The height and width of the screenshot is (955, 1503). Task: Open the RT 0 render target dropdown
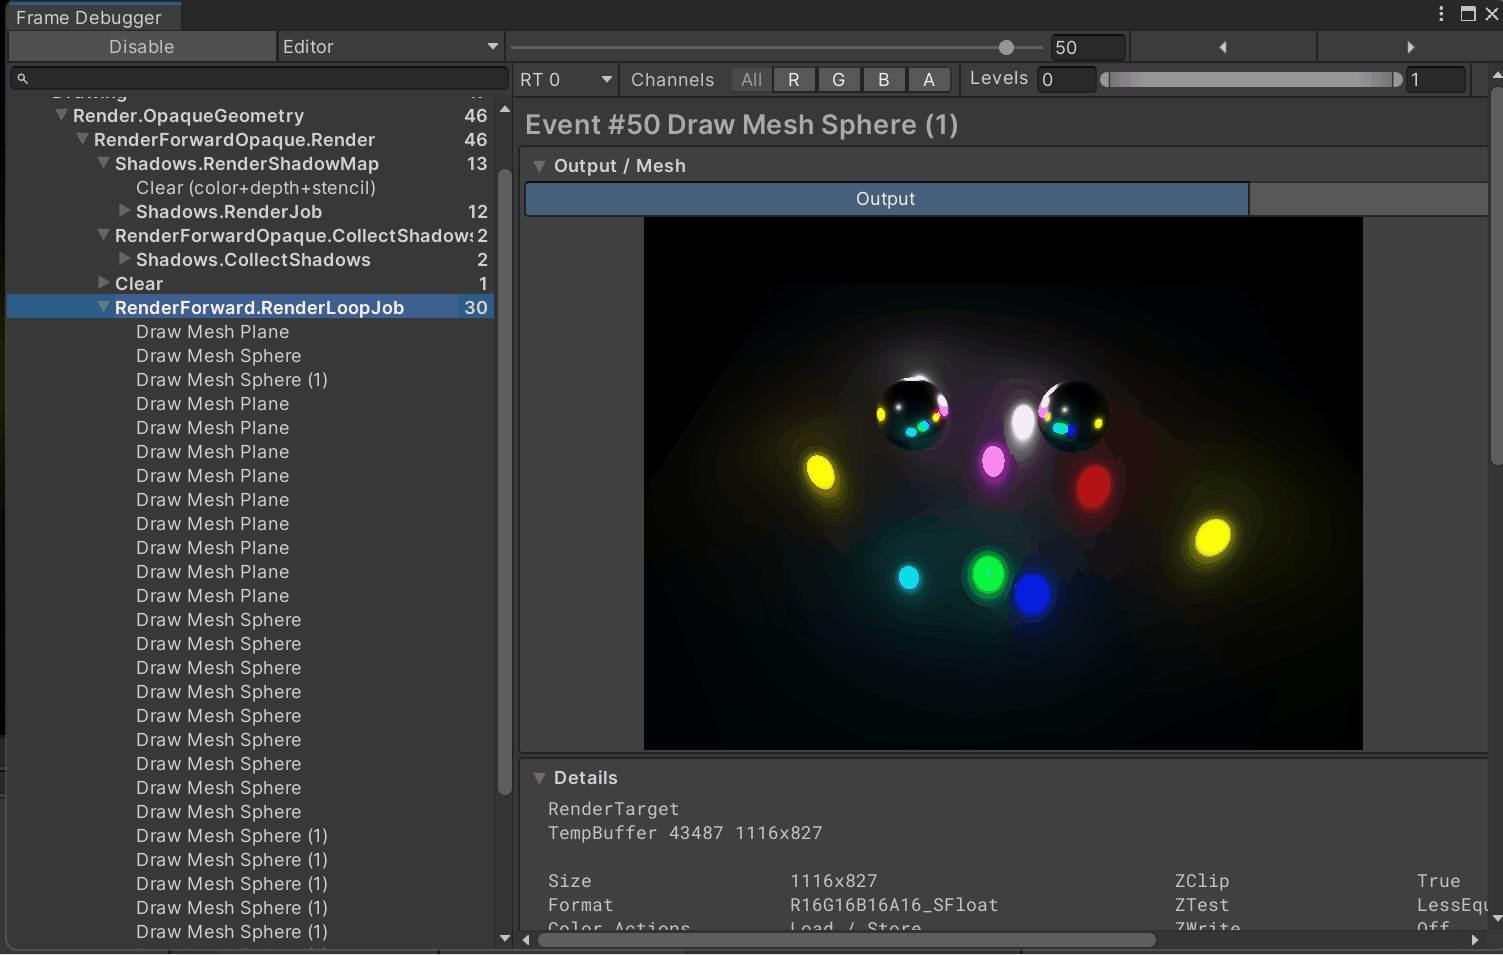point(565,80)
